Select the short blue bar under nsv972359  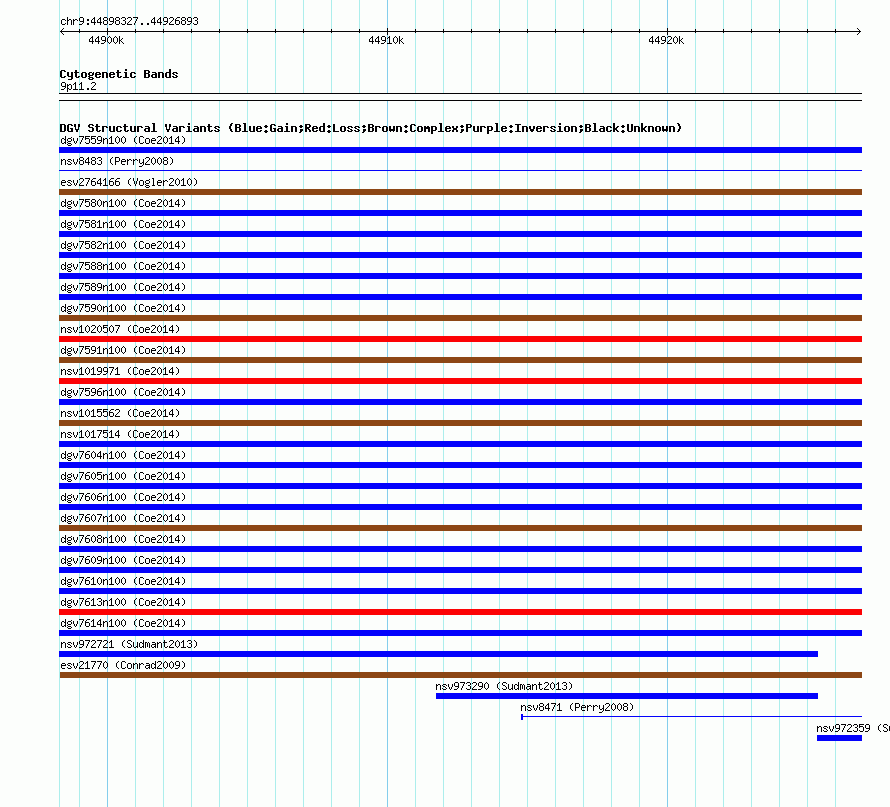pyautogui.click(x=839, y=738)
